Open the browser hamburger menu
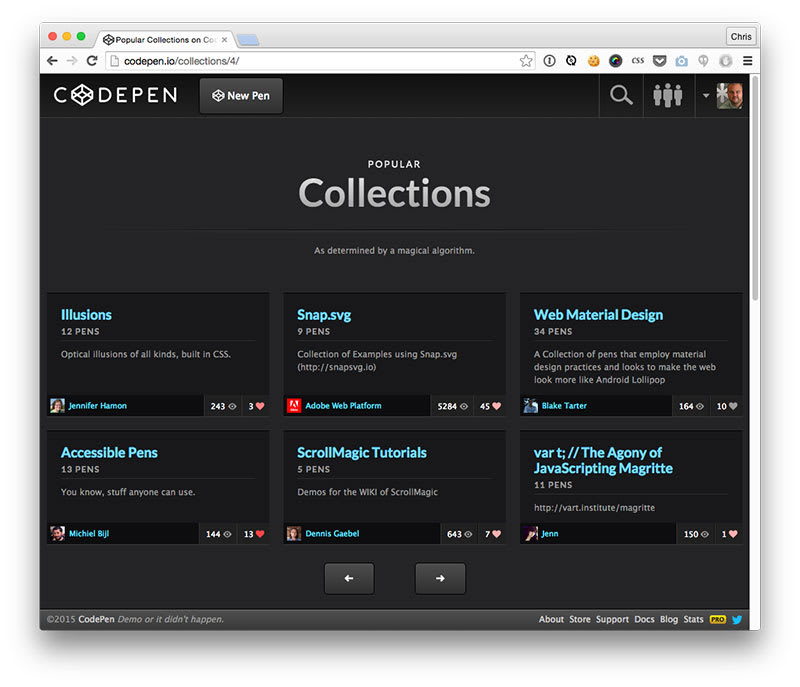 pyautogui.click(x=749, y=60)
